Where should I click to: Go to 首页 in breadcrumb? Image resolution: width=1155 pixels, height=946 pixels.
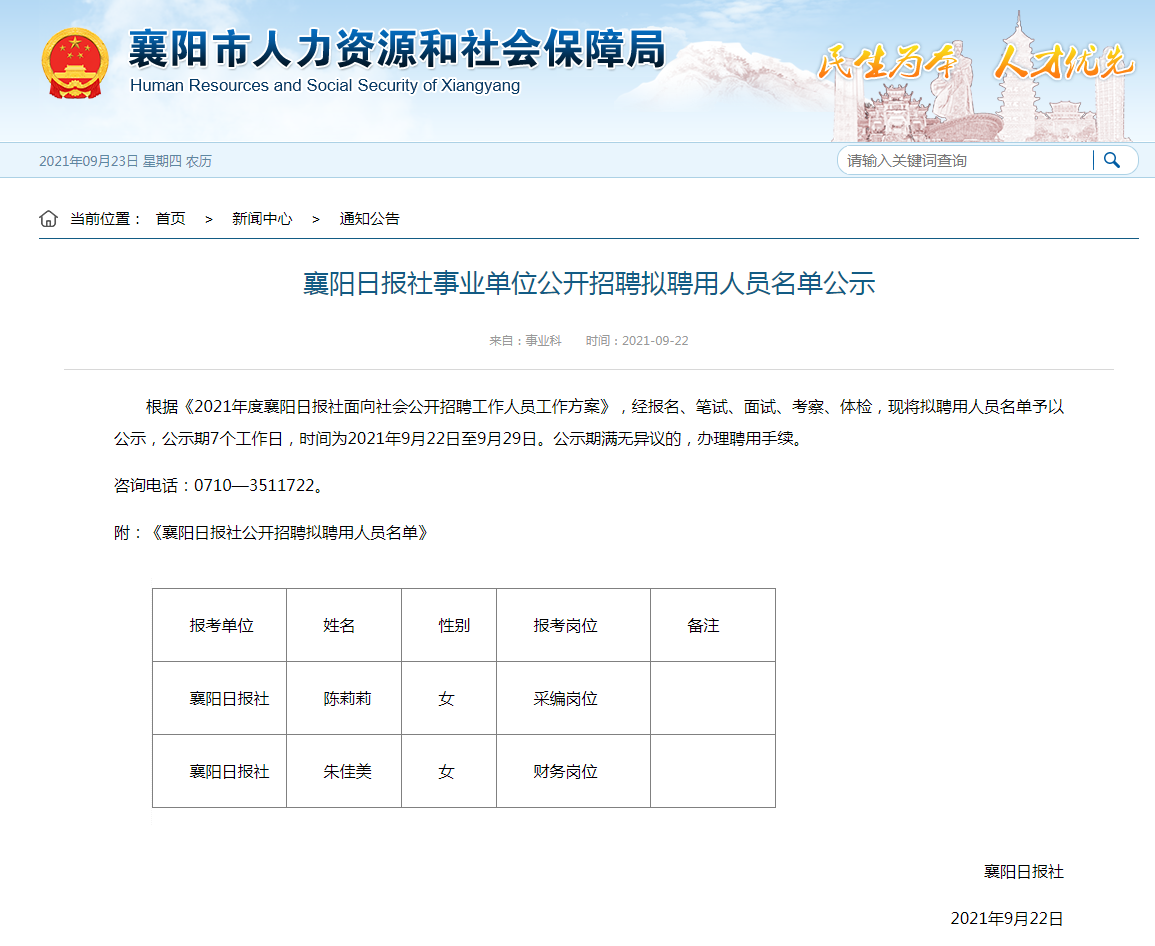coord(170,219)
